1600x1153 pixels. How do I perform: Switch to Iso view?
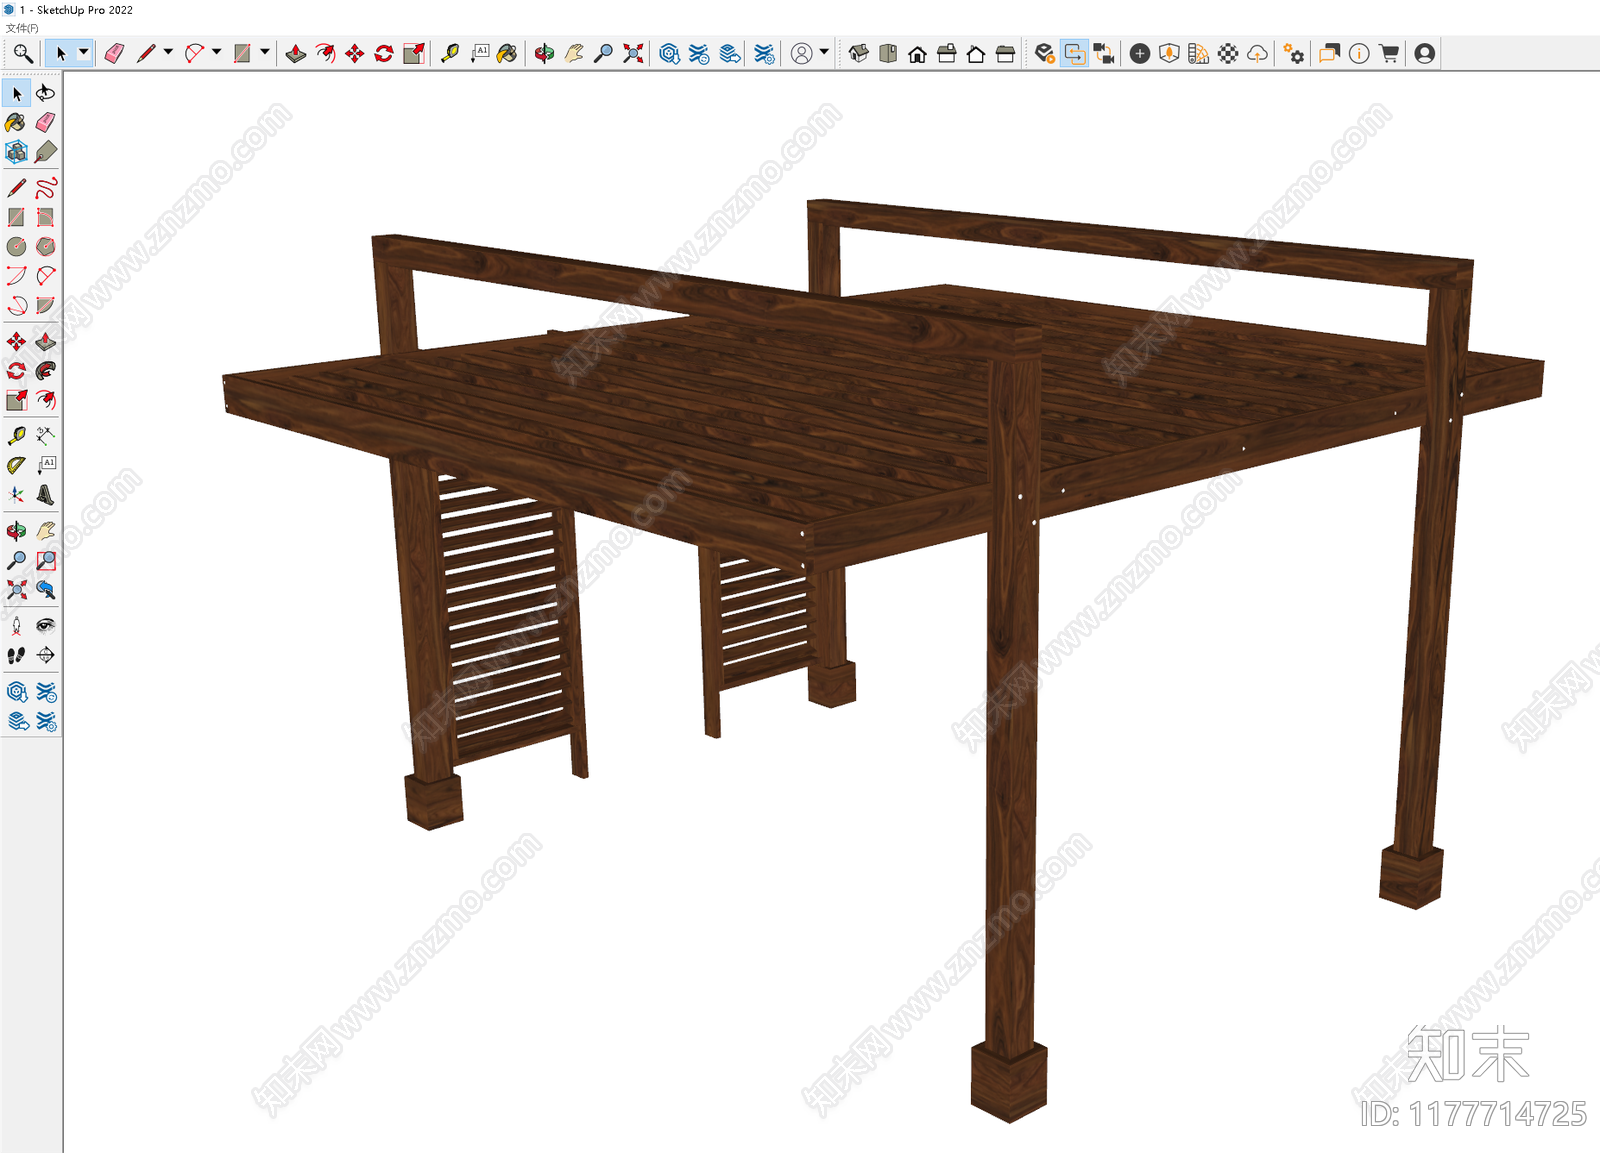pos(858,53)
